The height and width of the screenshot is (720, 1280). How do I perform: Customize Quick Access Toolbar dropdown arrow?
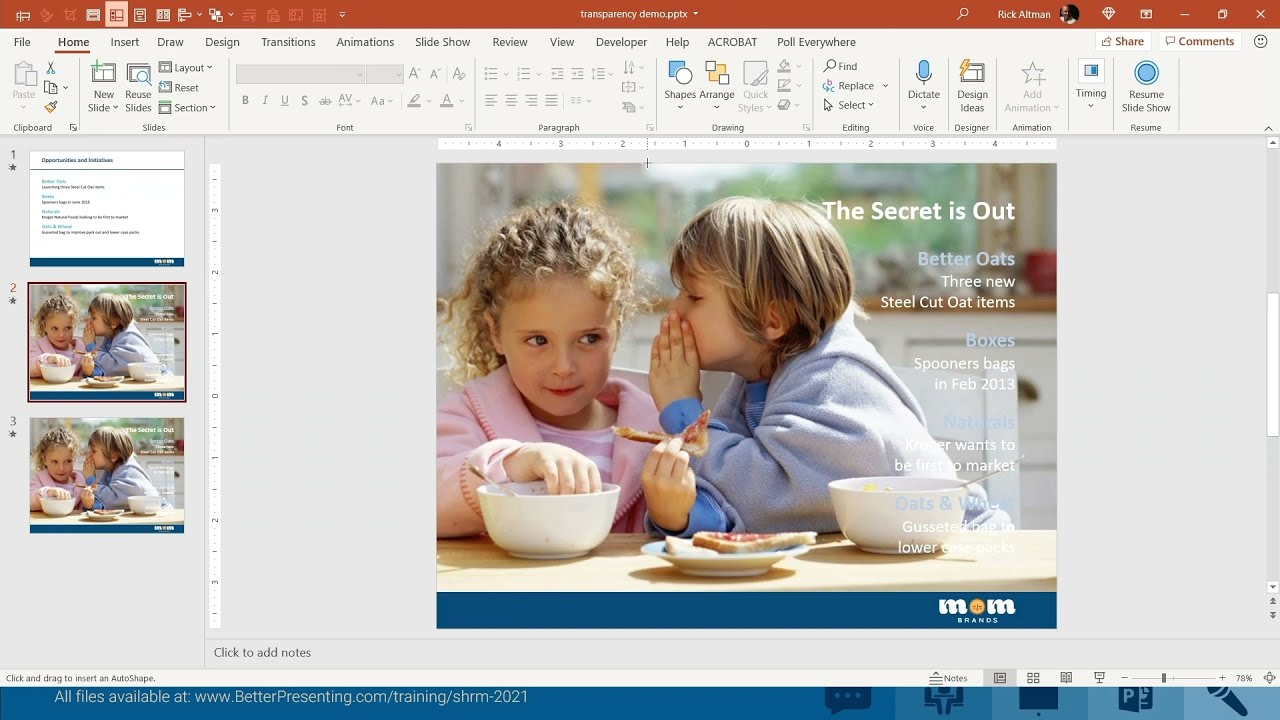click(342, 15)
